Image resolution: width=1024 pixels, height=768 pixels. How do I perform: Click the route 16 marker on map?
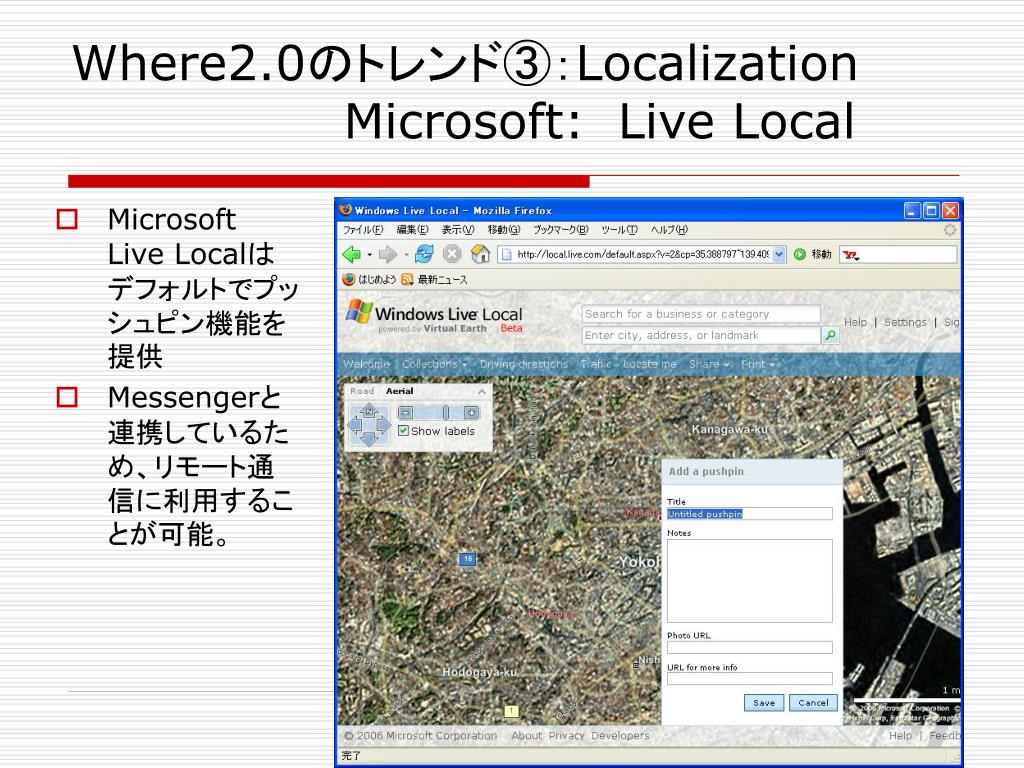click(x=468, y=559)
